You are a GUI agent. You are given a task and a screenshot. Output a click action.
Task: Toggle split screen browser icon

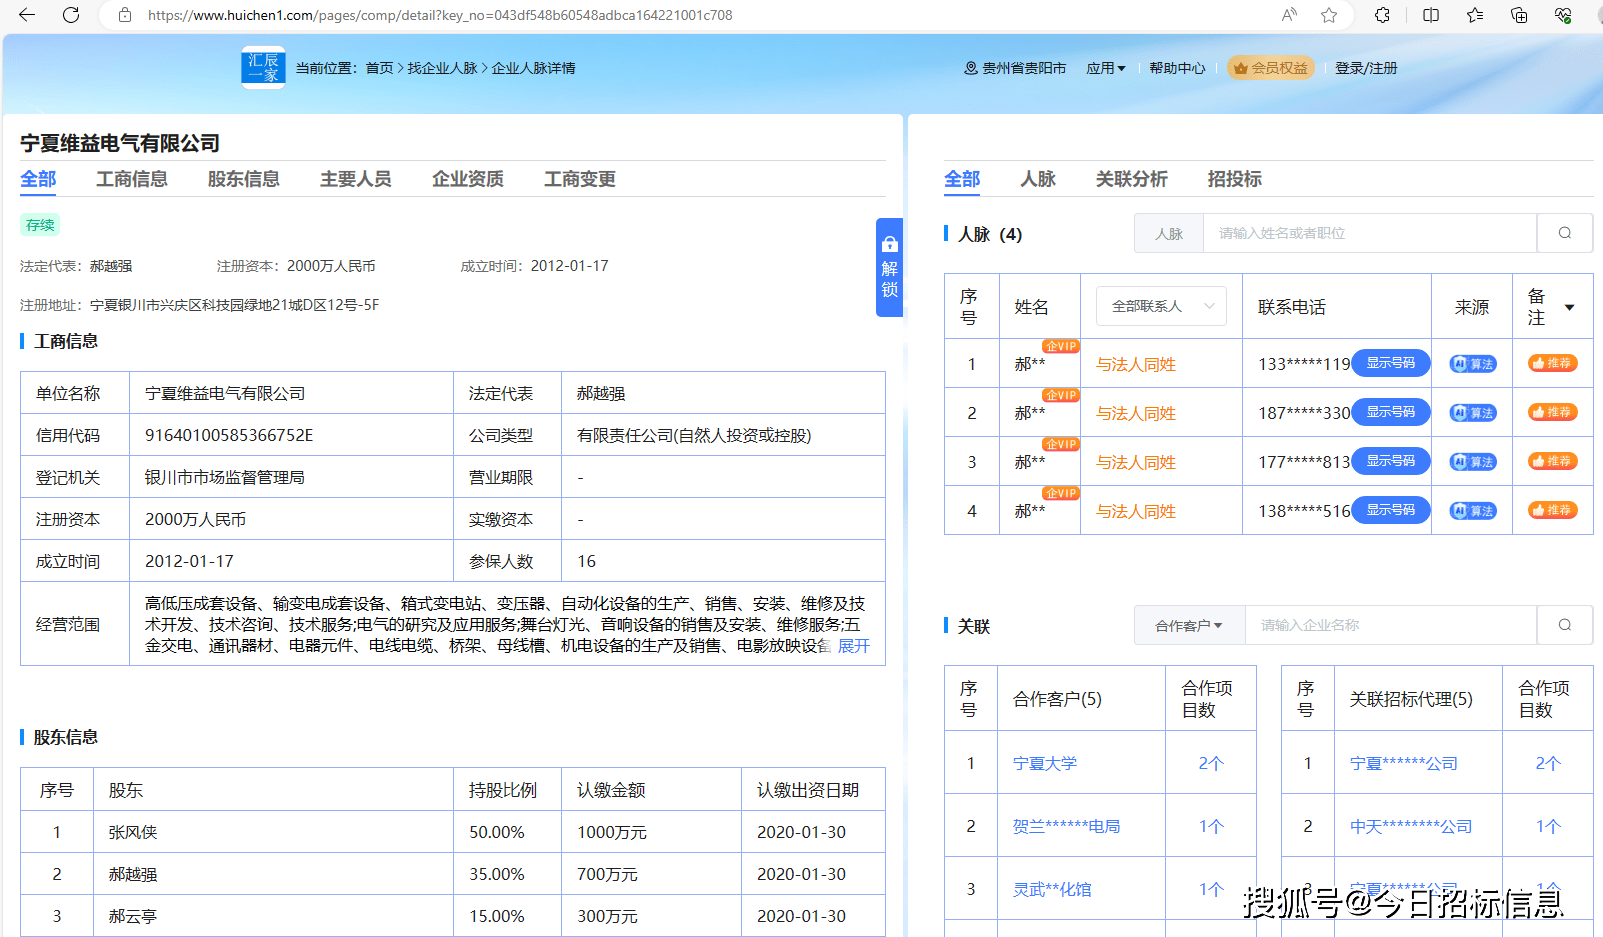pyautogui.click(x=1431, y=15)
